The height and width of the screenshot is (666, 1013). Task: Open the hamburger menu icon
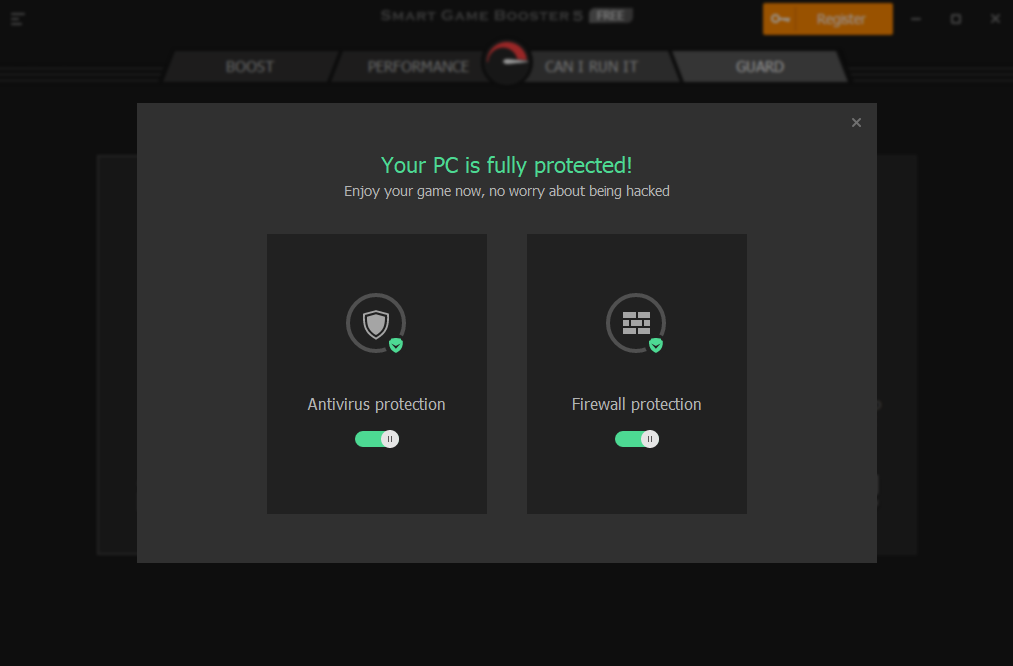[17, 19]
